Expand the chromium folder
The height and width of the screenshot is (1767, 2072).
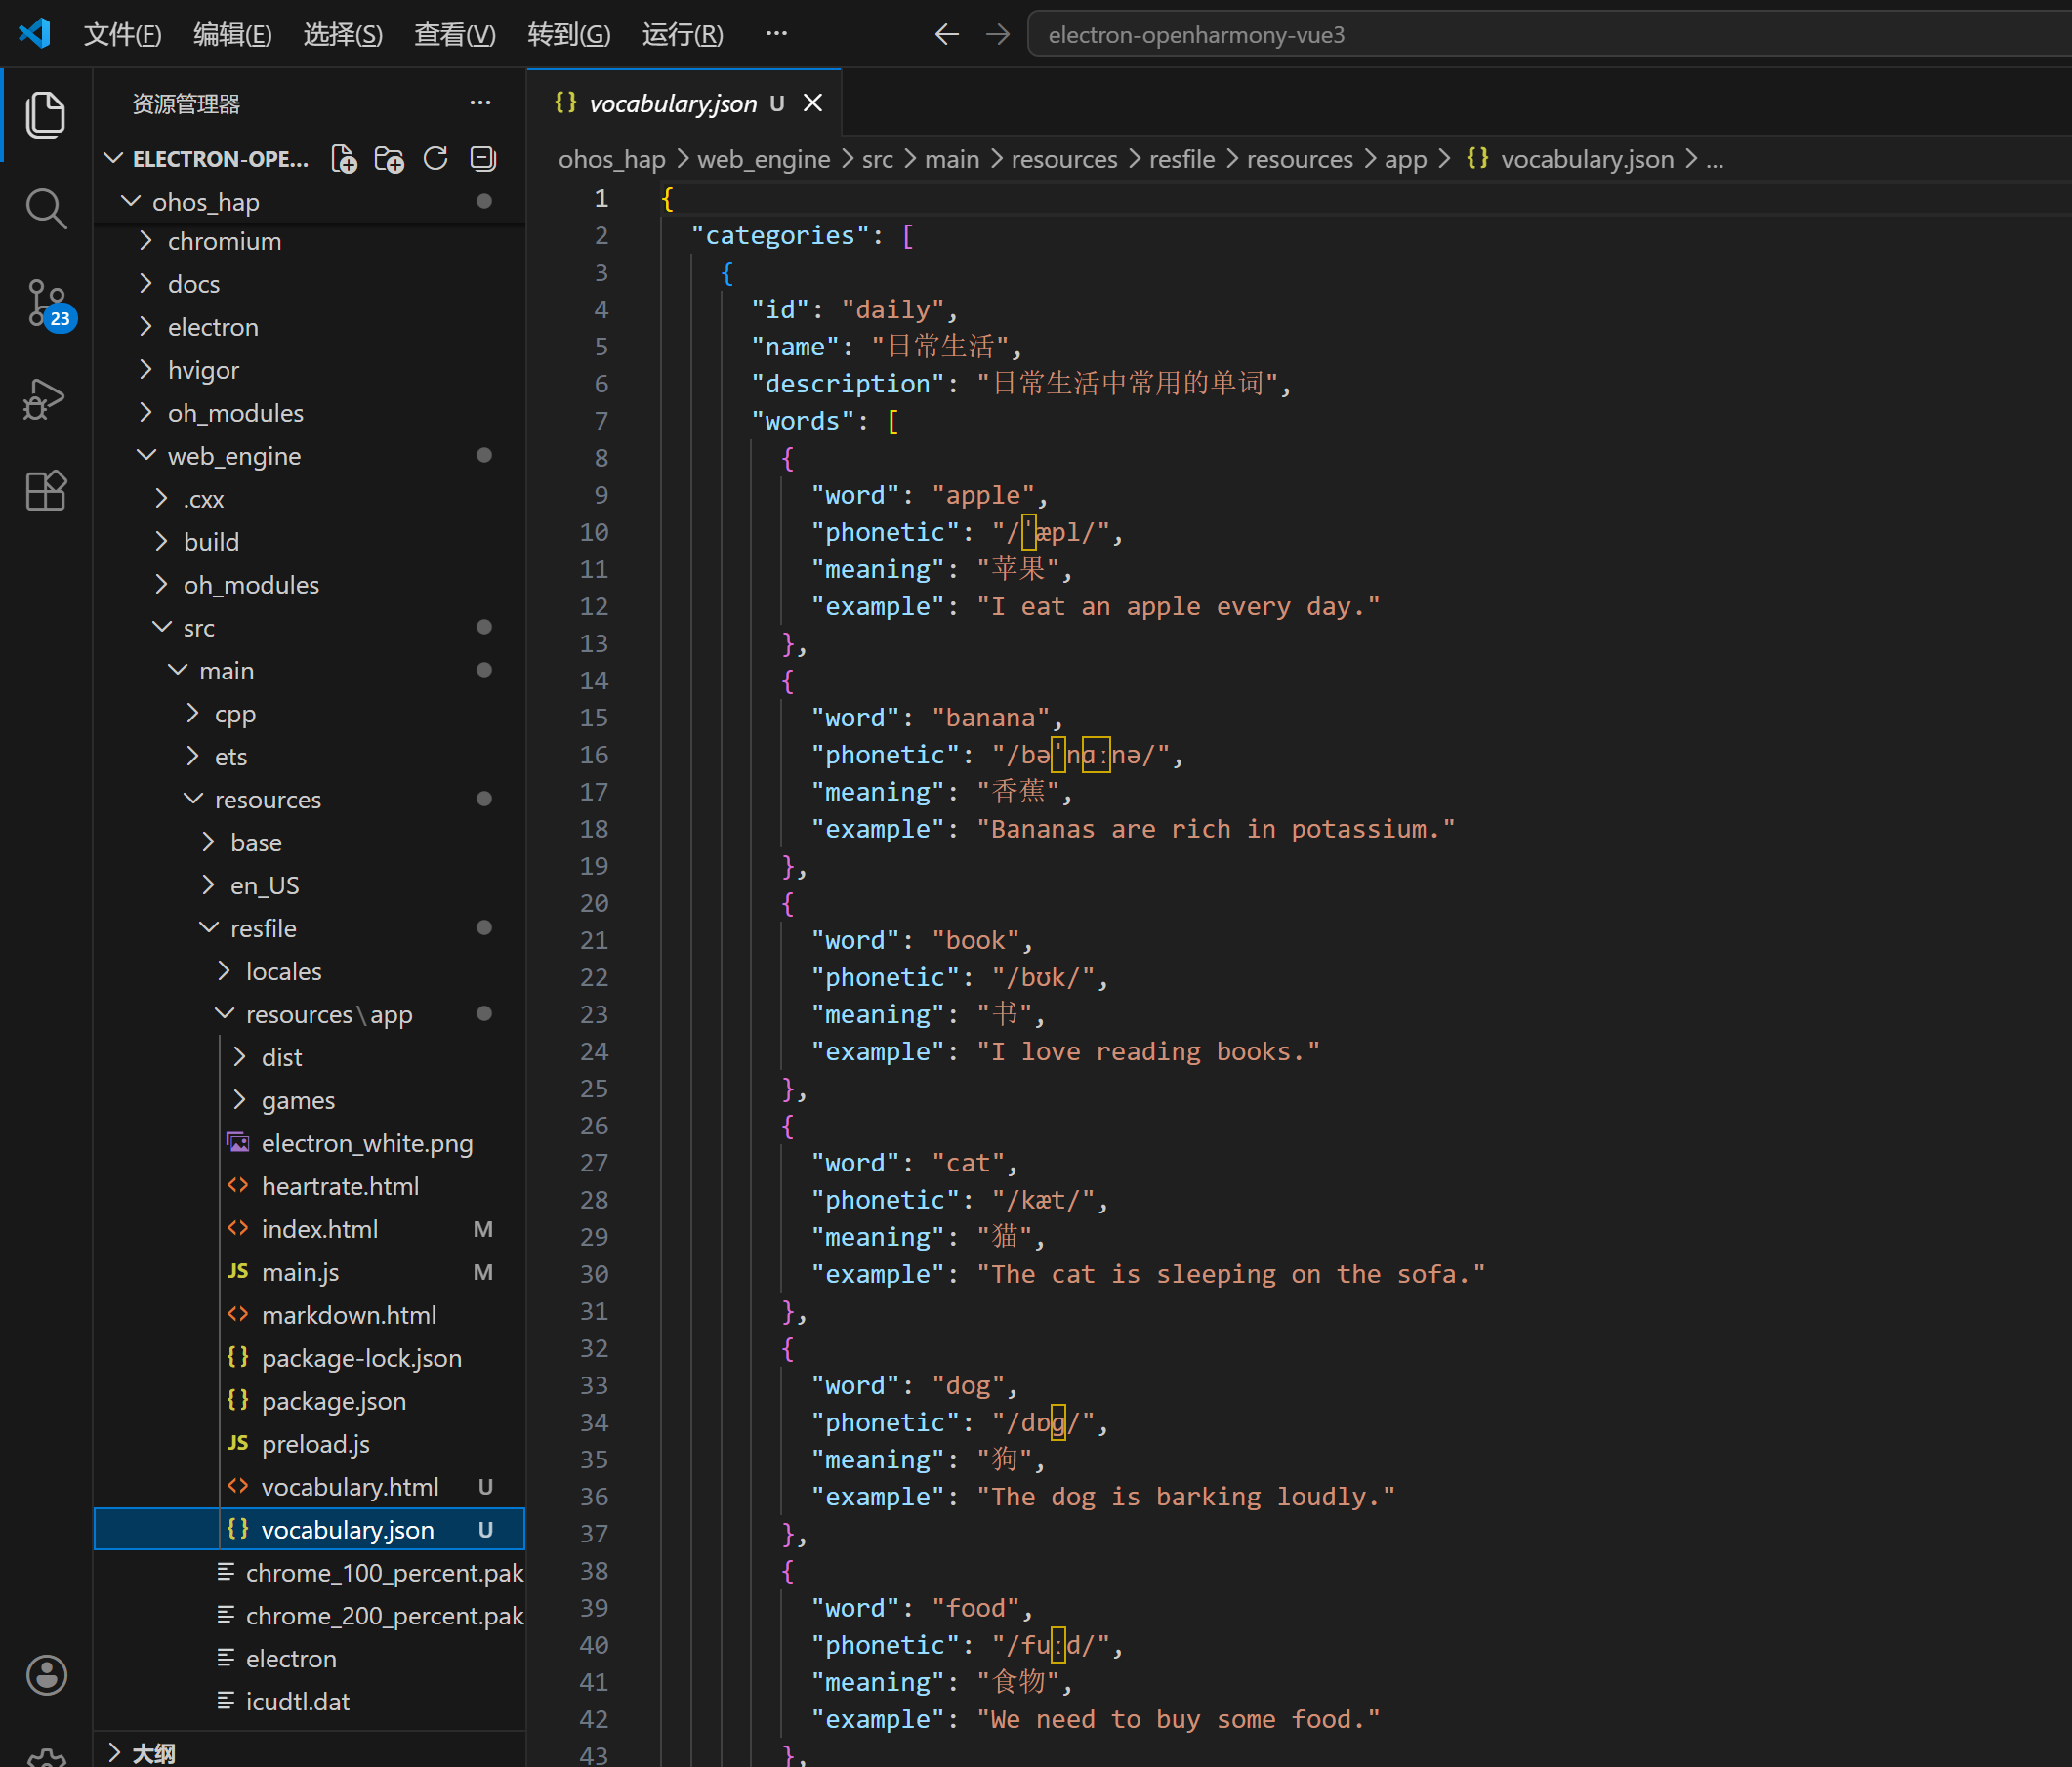point(224,242)
